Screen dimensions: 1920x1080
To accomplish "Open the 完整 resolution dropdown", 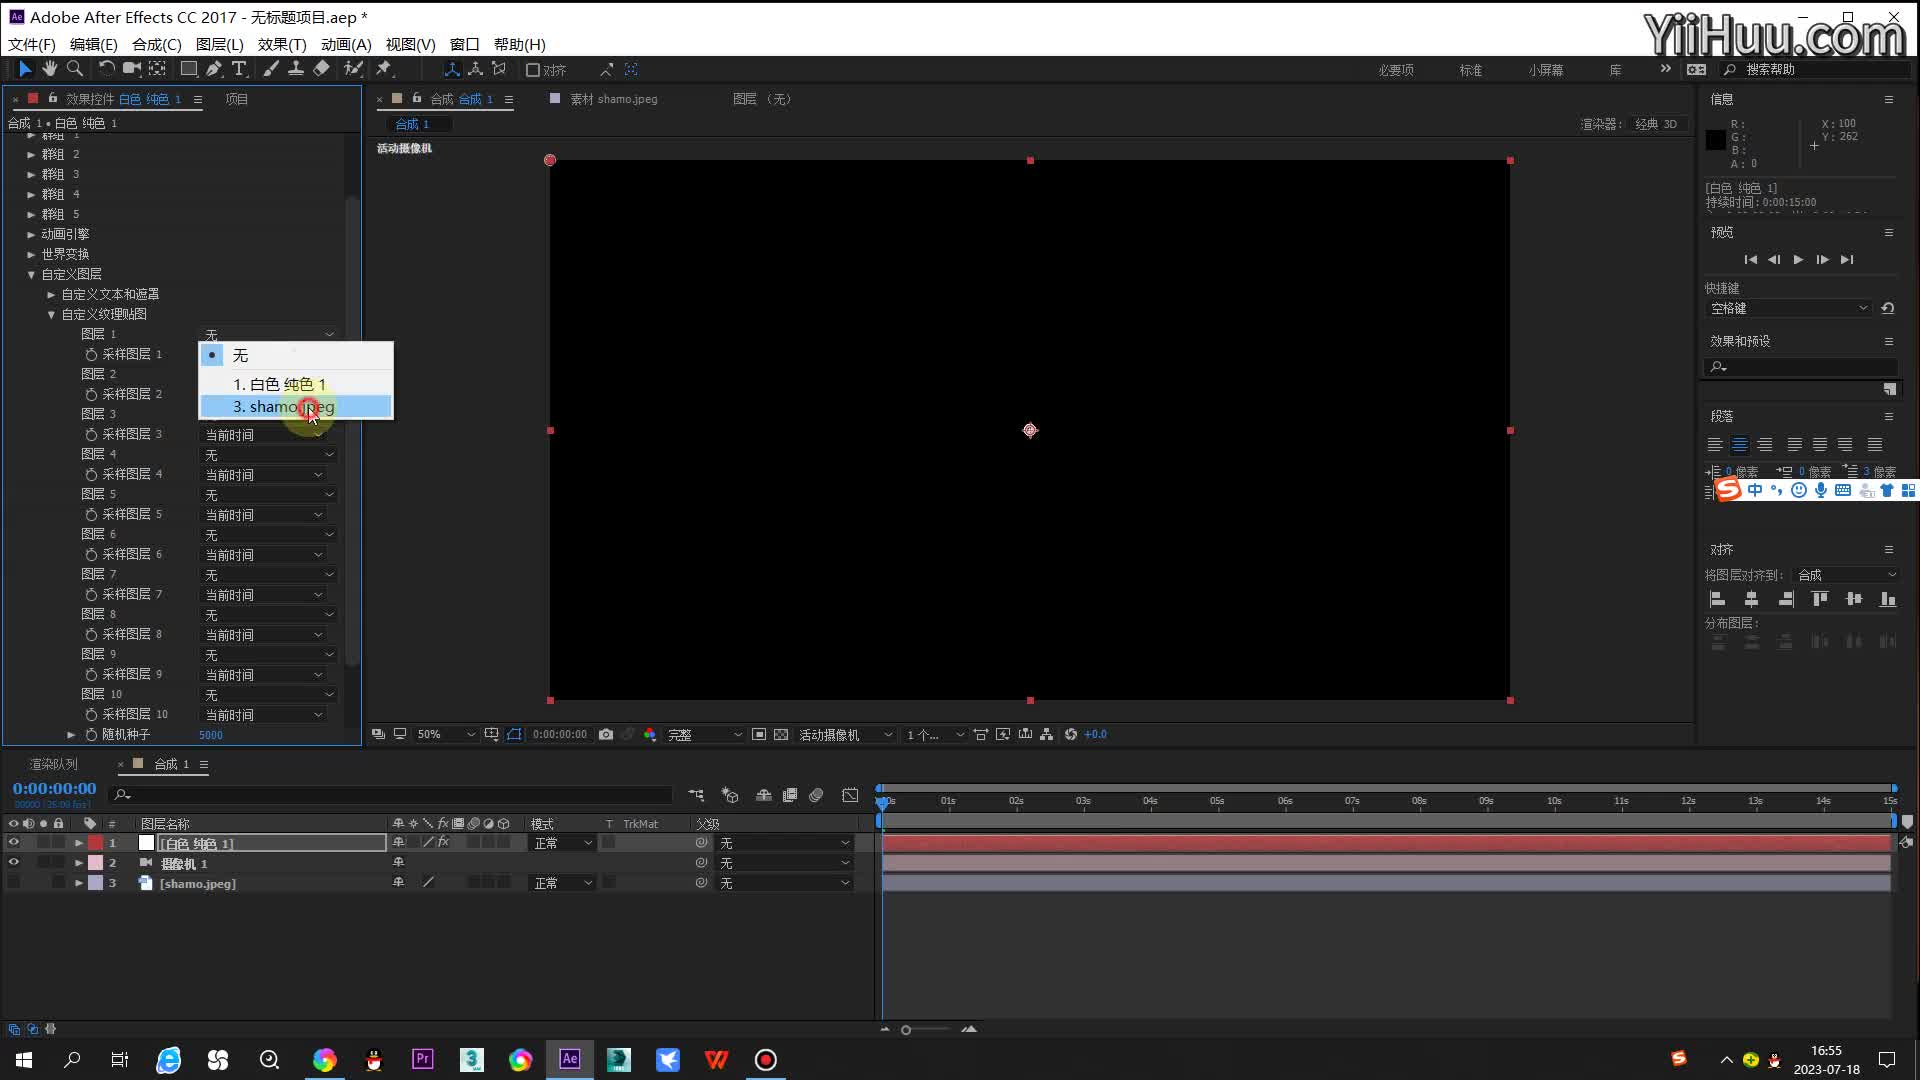I will tap(704, 734).
